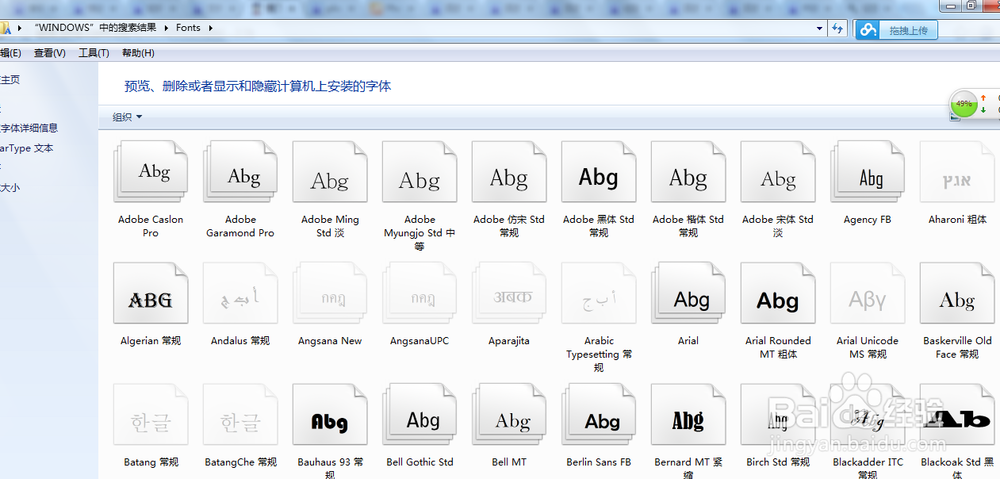This screenshot has height=479, width=1000.
Task: Open the 帮助(H) menu
Action: click(138, 53)
